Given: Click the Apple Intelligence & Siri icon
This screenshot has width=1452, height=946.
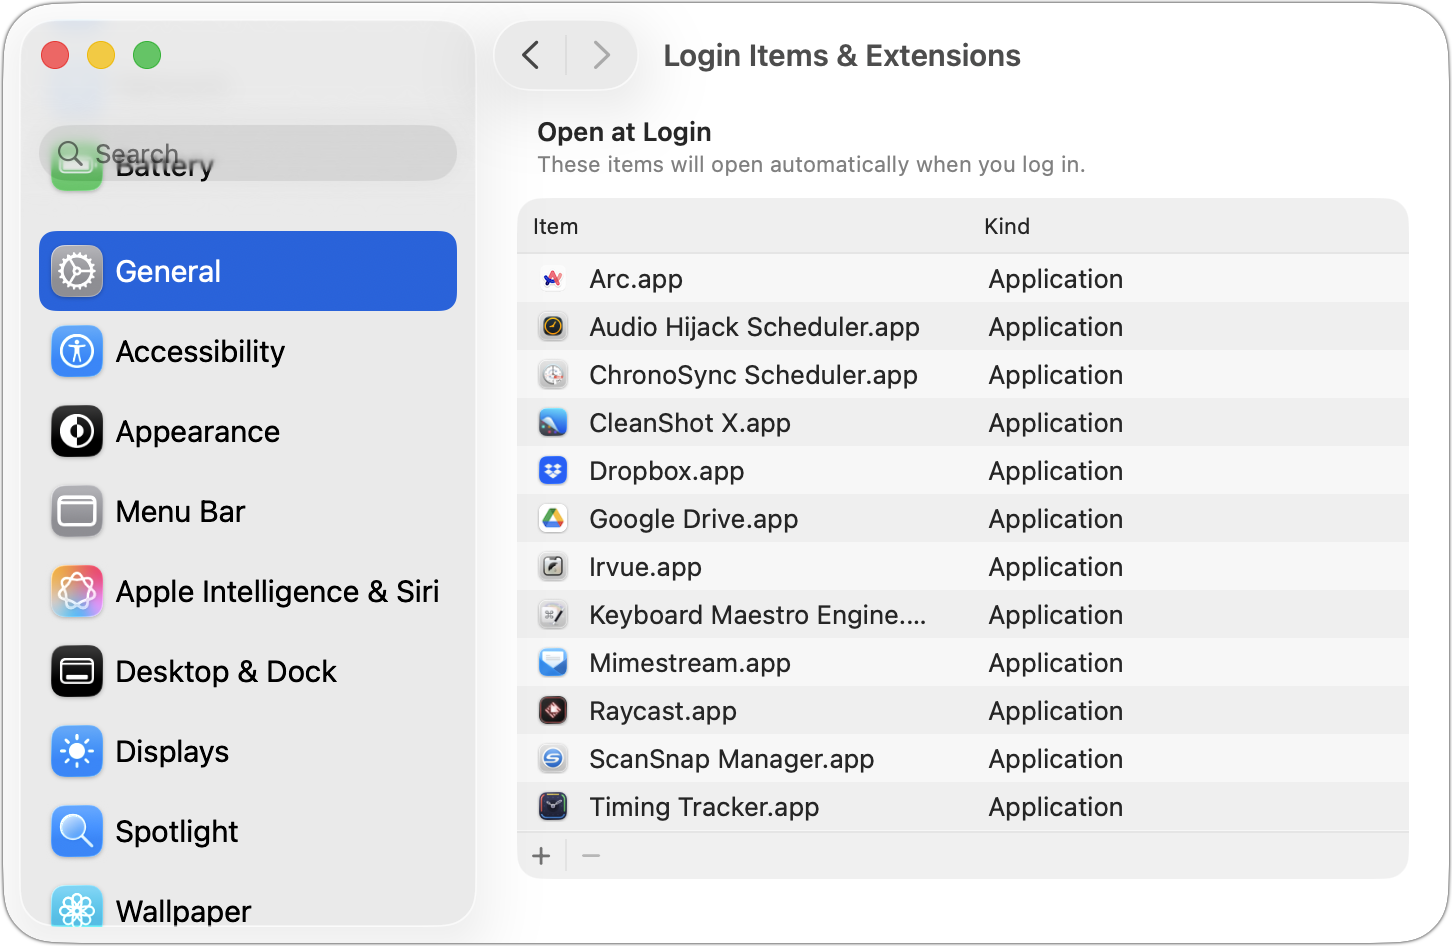Looking at the screenshot, I should click(x=77, y=591).
